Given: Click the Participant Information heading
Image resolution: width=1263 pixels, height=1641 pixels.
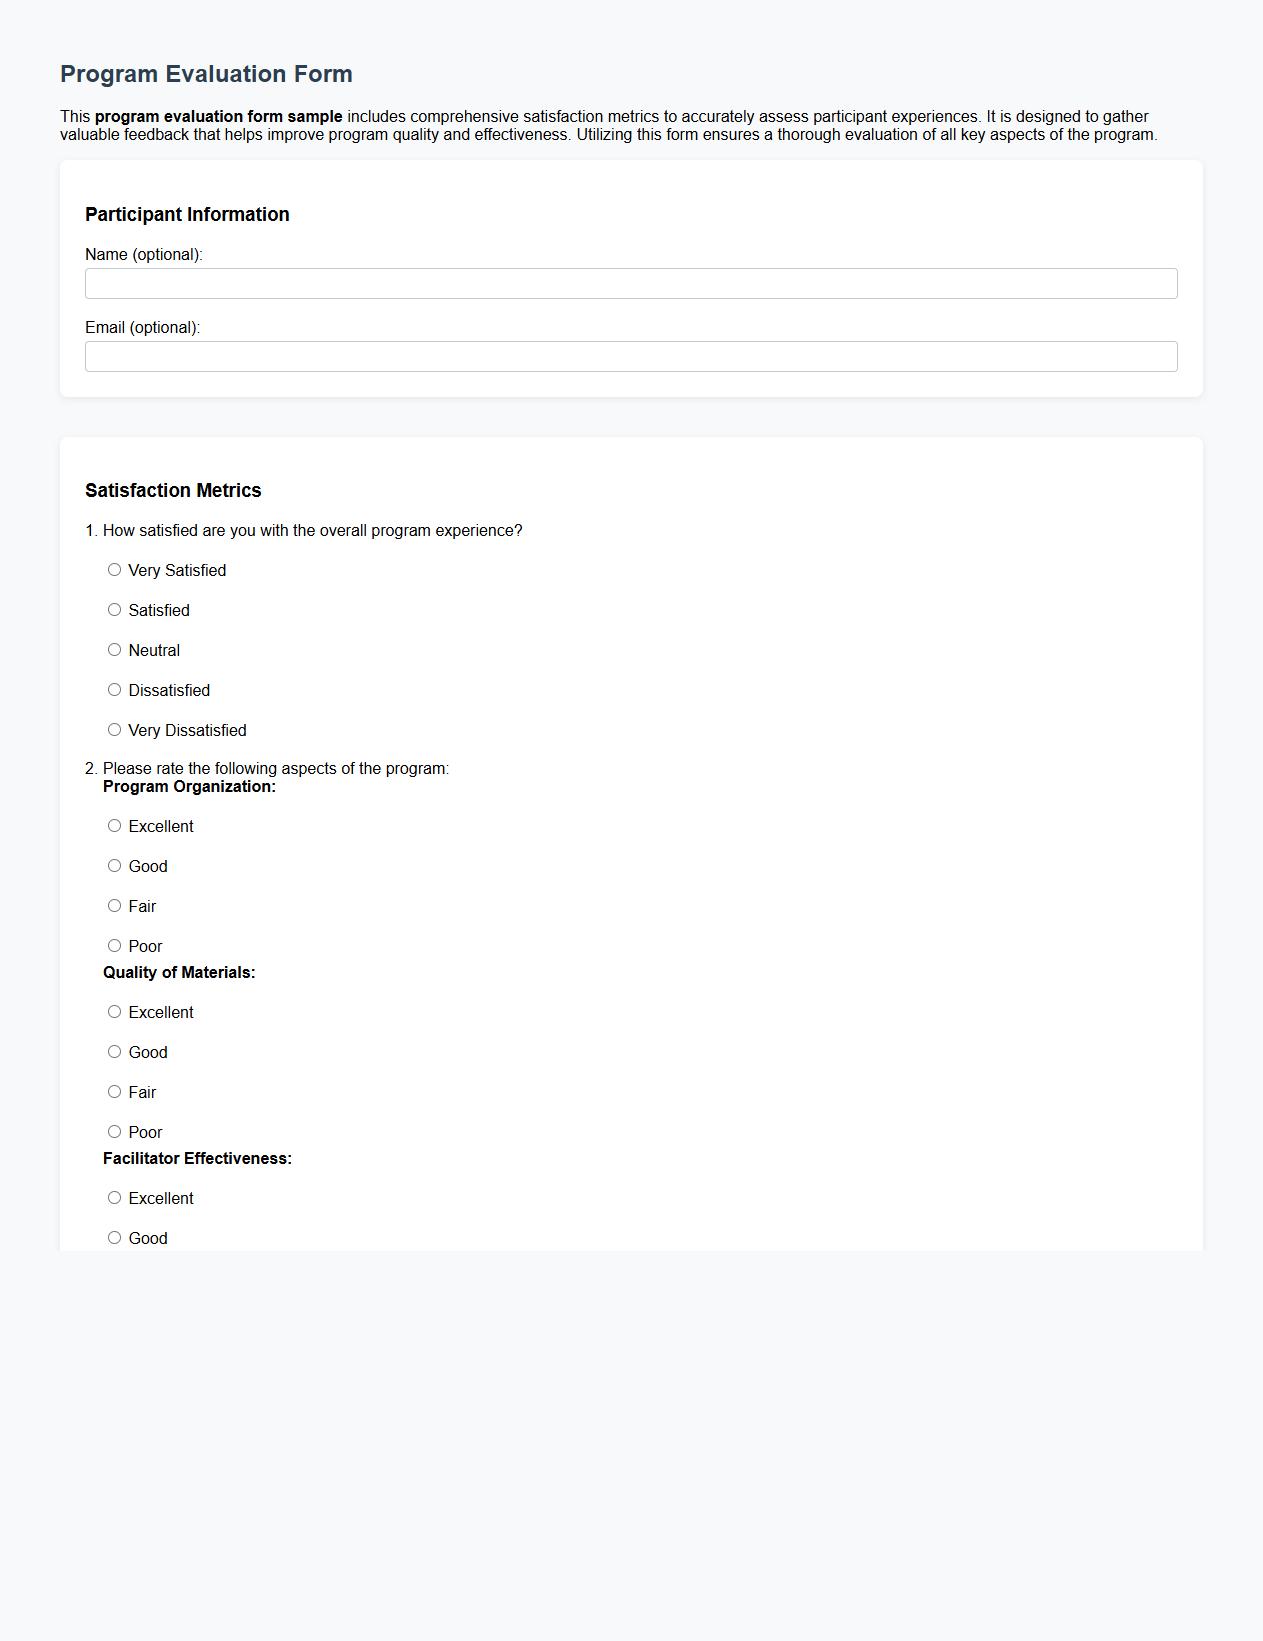Looking at the screenshot, I should (x=187, y=214).
